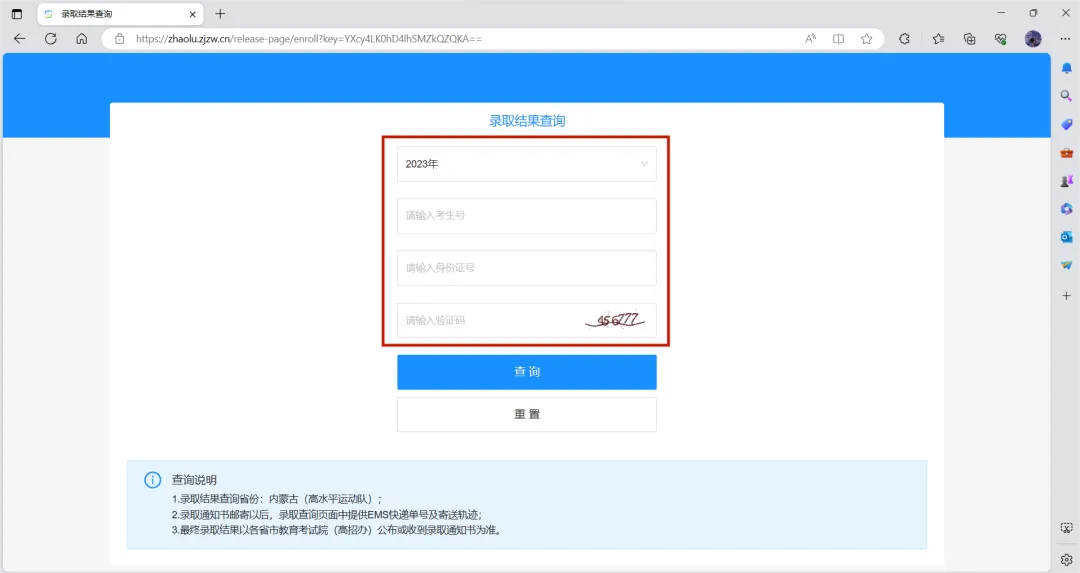The height and width of the screenshot is (573, 1080).
Task: Open browser settings and more menu
Action: pyautogui.click(x=1065, y=39)
